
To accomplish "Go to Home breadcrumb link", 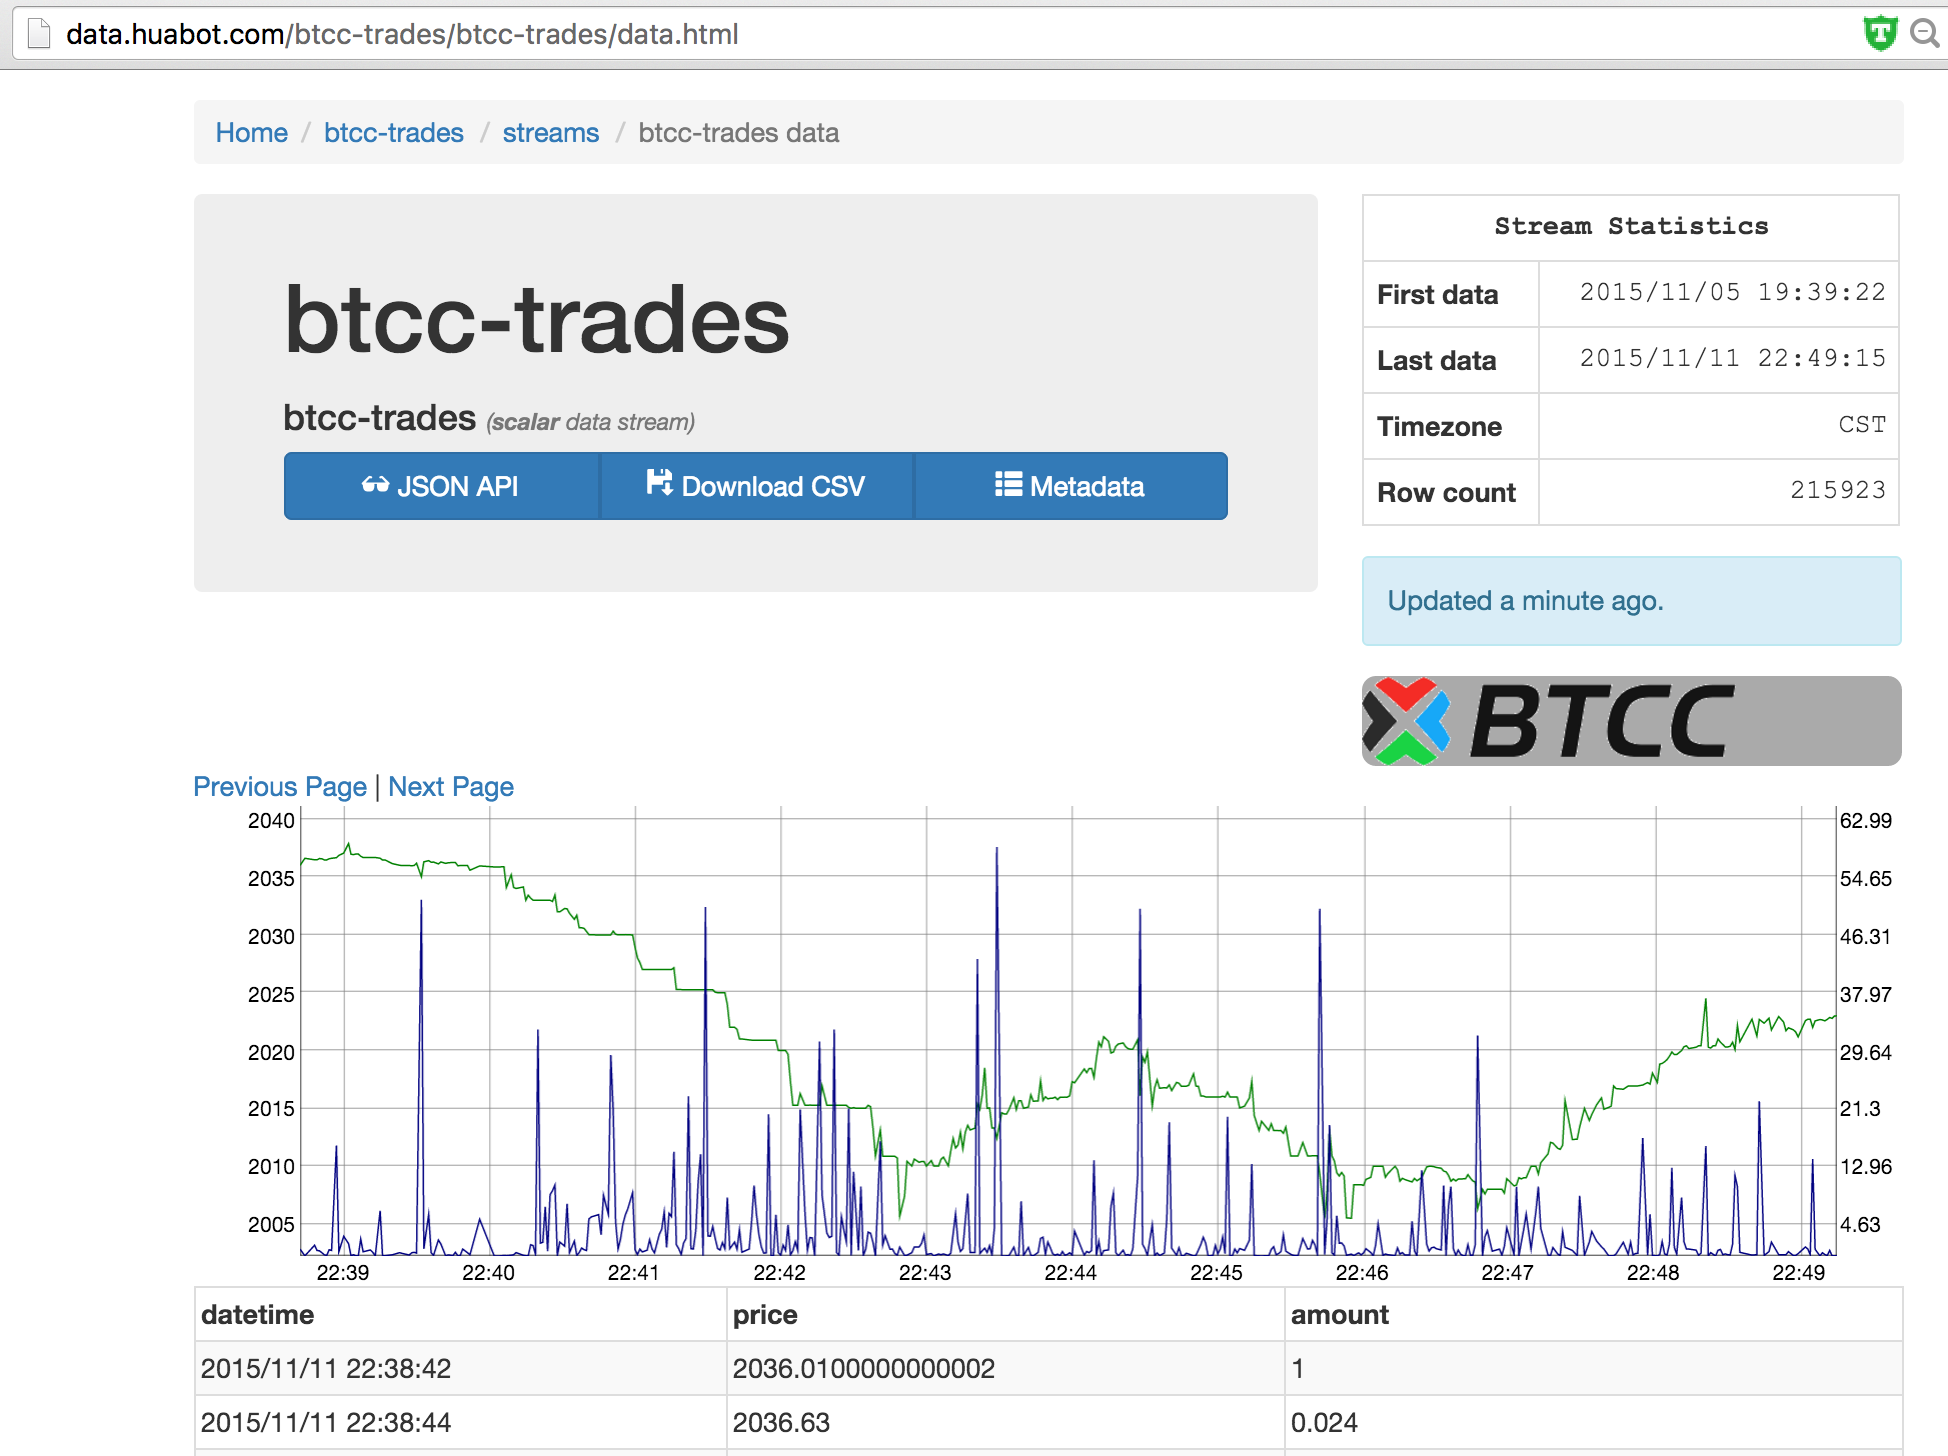I will 251,133.
